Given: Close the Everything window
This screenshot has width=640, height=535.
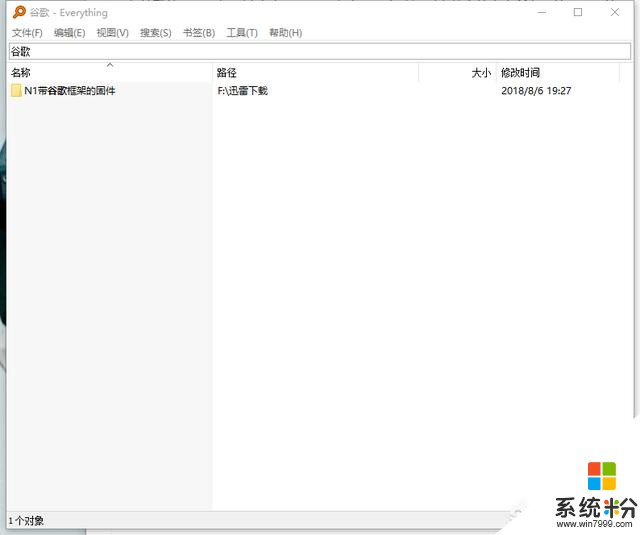Looking at the screenshot, I should tap(615, 12).
